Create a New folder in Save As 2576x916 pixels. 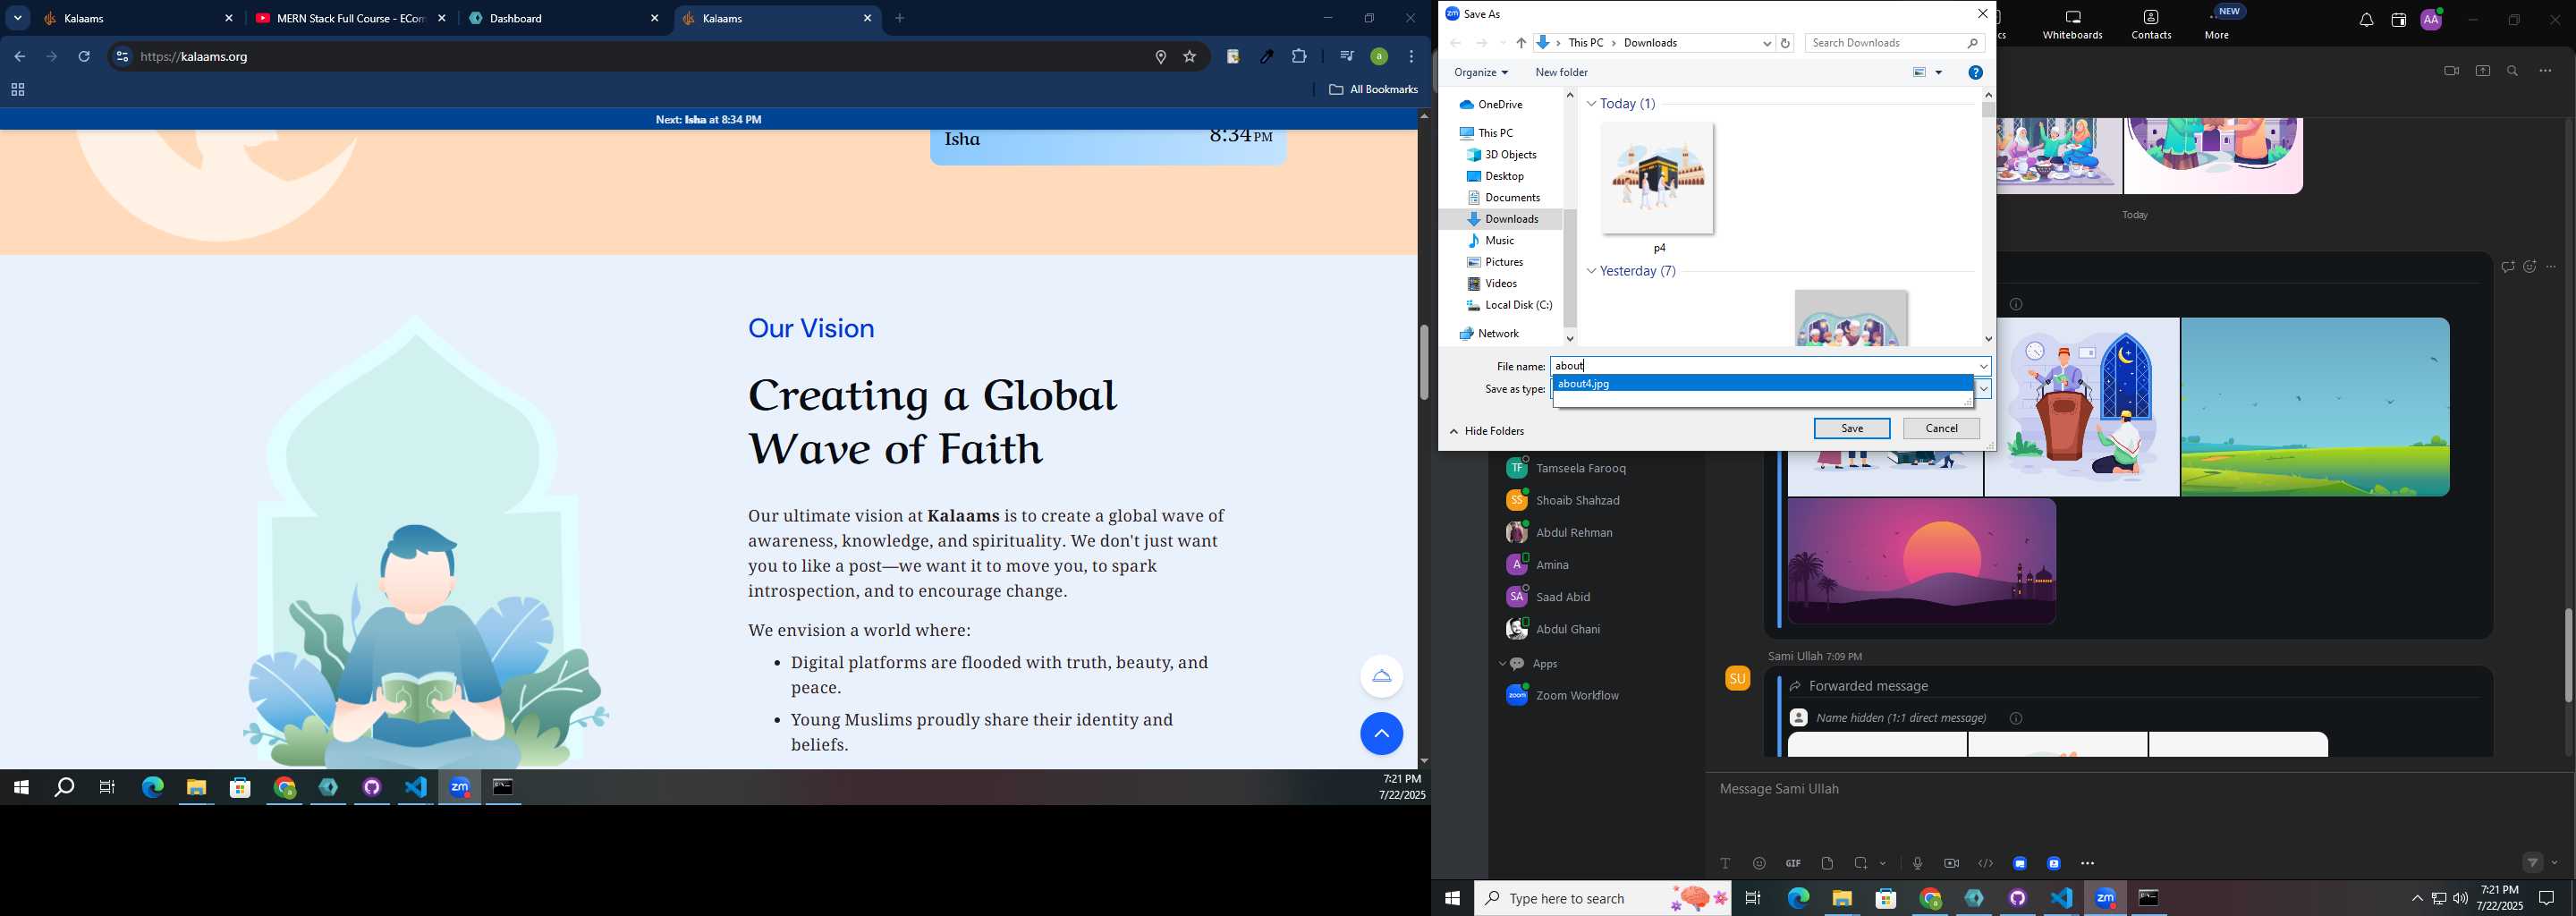1561,73
